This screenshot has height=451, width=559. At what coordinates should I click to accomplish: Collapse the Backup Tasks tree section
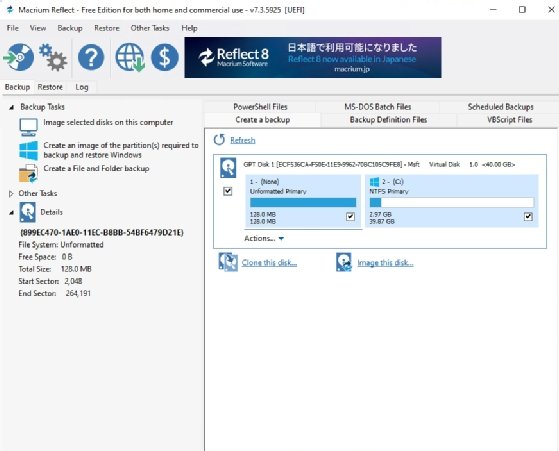pos(11,107)
